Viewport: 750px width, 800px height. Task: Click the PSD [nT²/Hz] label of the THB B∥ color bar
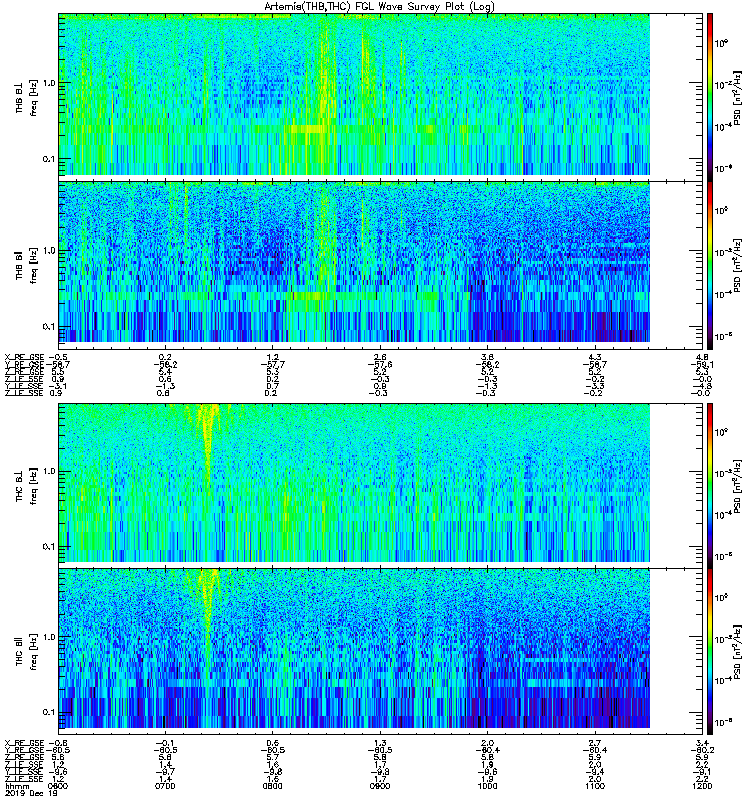(x=737, y=265)
